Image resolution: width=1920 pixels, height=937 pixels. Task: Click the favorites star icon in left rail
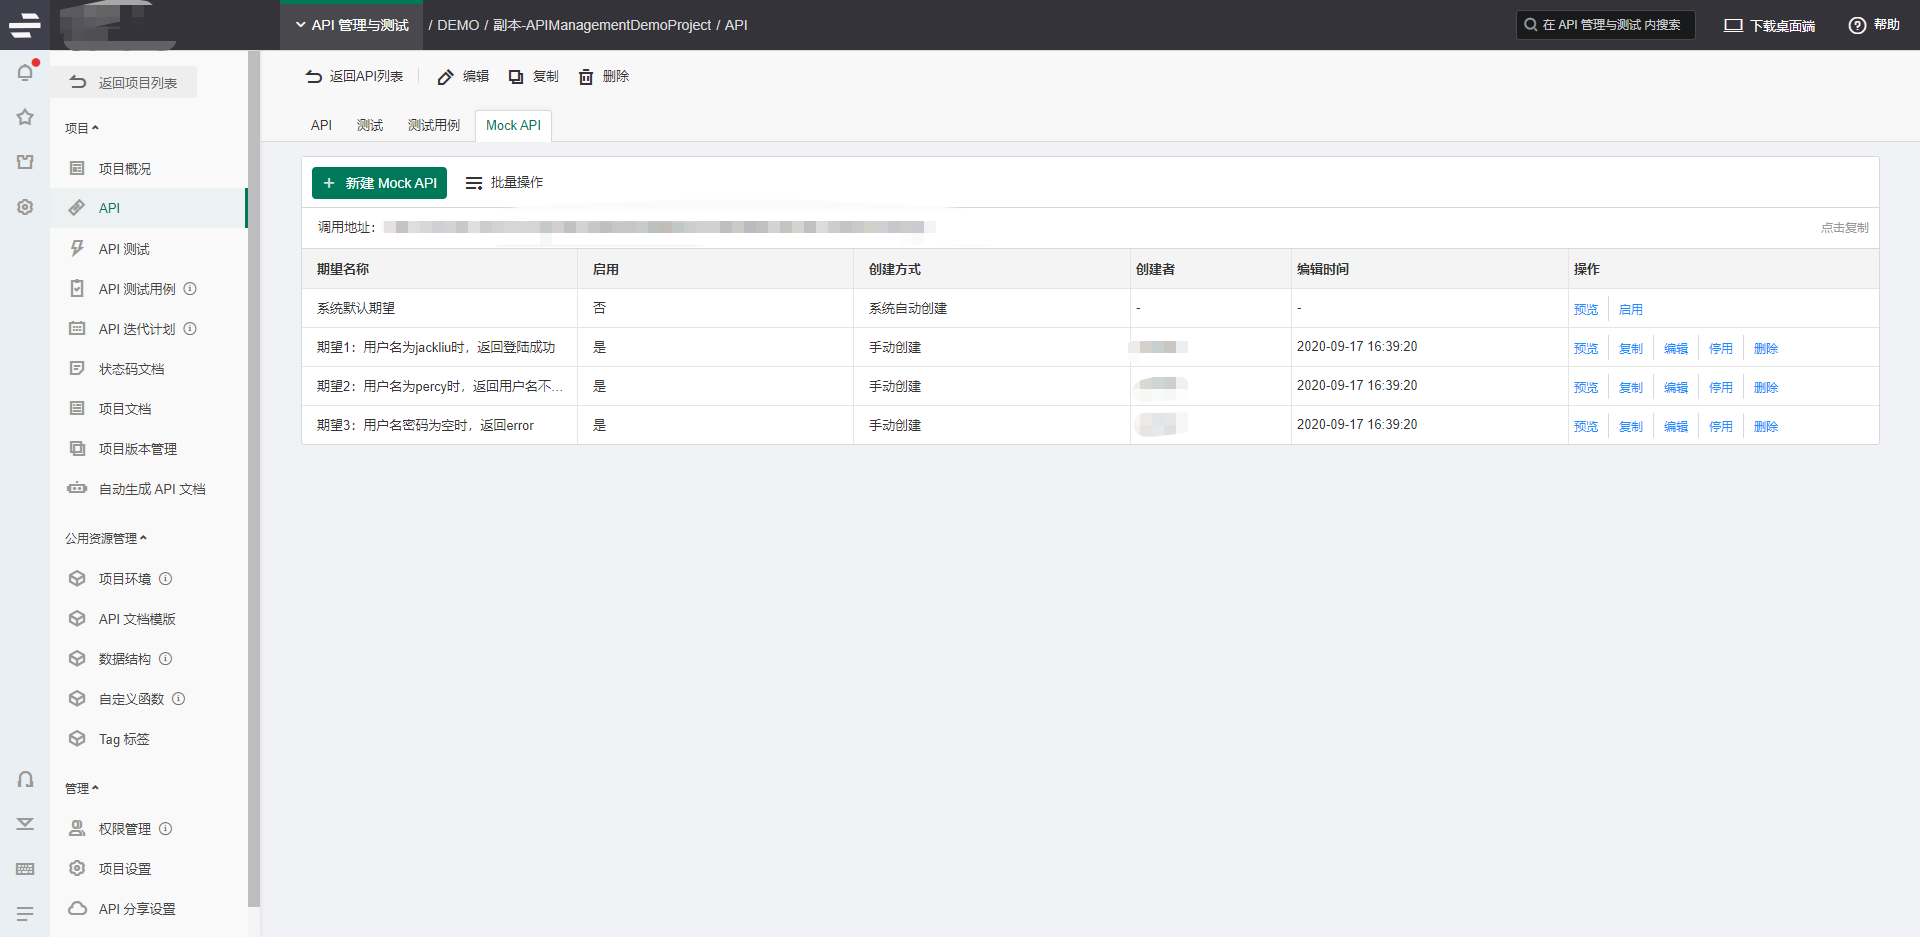25,117
